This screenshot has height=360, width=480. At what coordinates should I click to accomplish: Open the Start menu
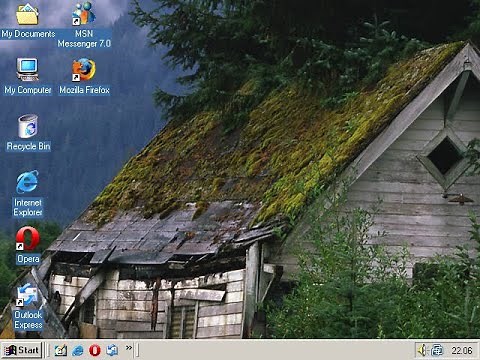click(22, 350)
